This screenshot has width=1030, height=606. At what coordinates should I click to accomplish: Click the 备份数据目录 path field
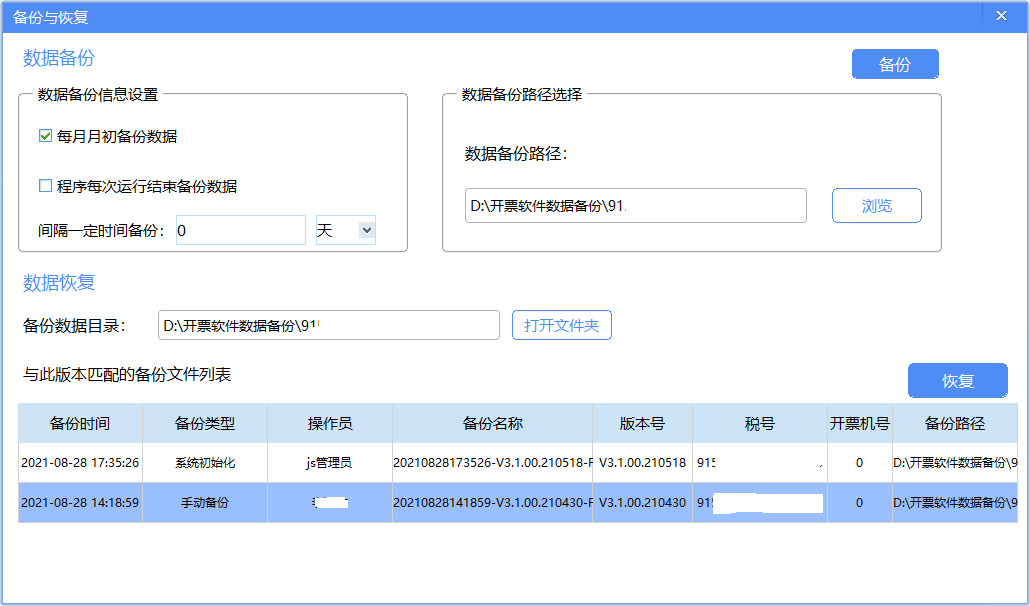328,325
